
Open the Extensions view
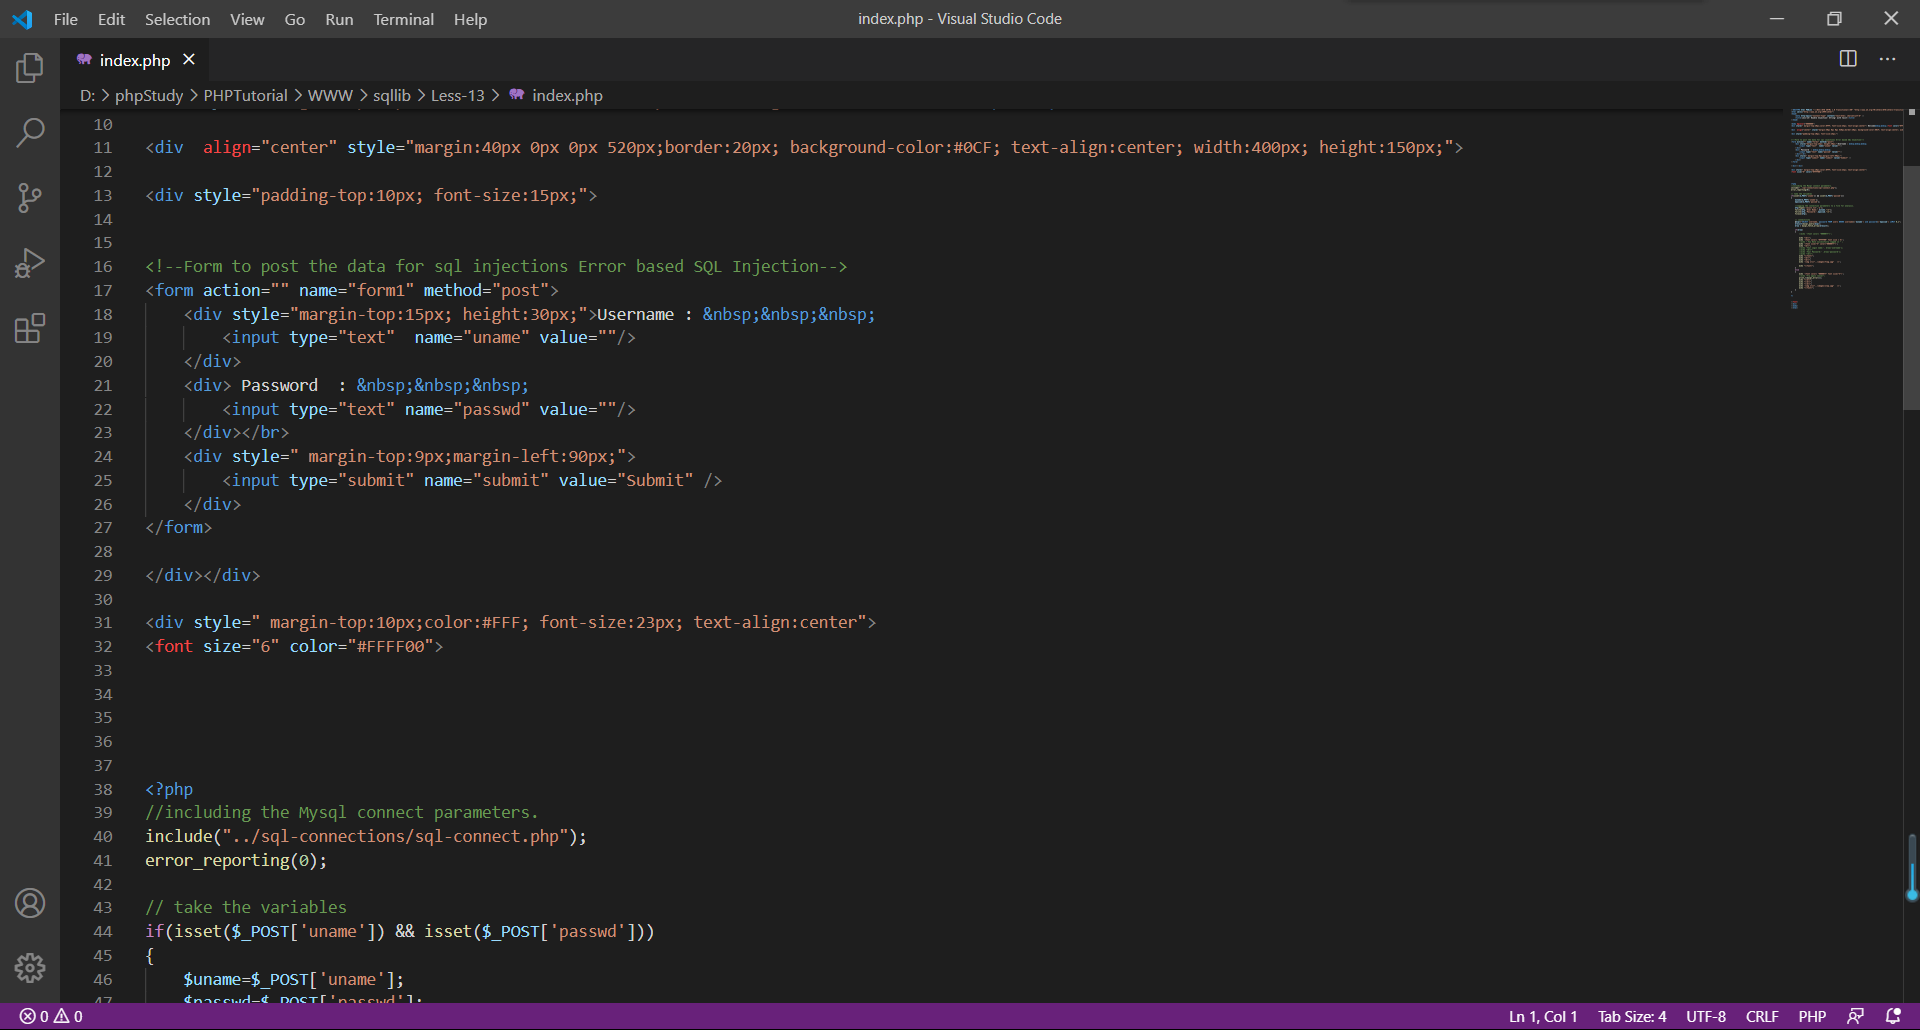pyautogui.click(x=30, y=328)
